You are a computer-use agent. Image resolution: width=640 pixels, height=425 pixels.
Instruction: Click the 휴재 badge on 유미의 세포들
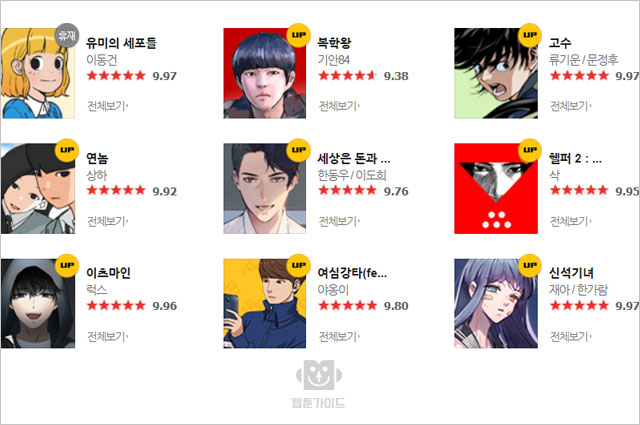pos(67,35)
